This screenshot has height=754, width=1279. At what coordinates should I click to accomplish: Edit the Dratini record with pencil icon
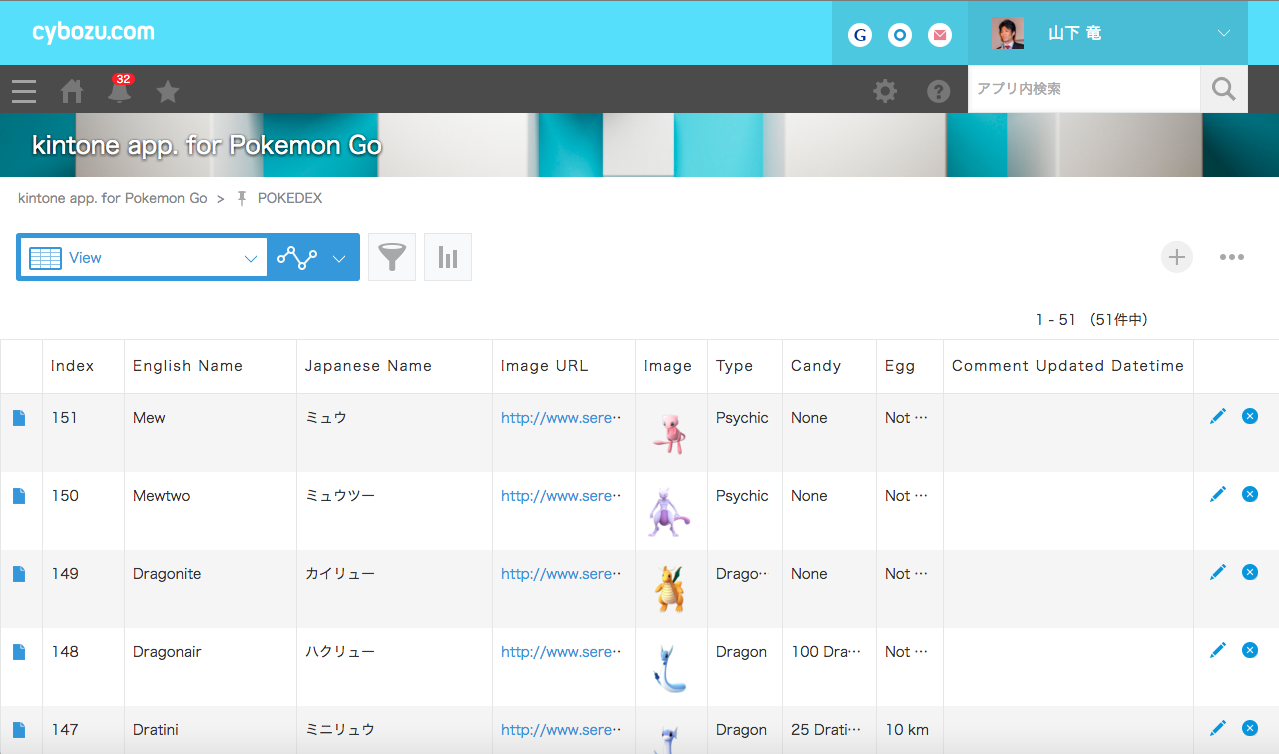(1217, 728)
